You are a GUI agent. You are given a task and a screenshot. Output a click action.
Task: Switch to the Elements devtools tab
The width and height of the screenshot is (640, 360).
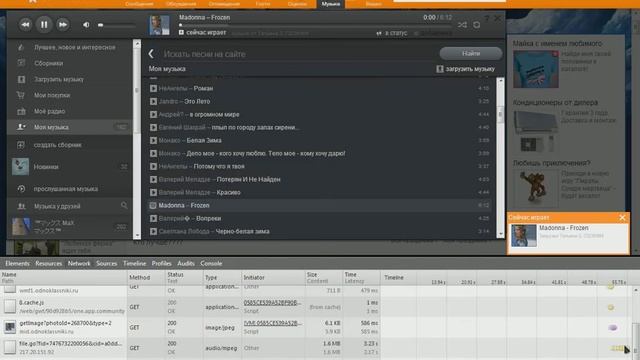point(17,263)
